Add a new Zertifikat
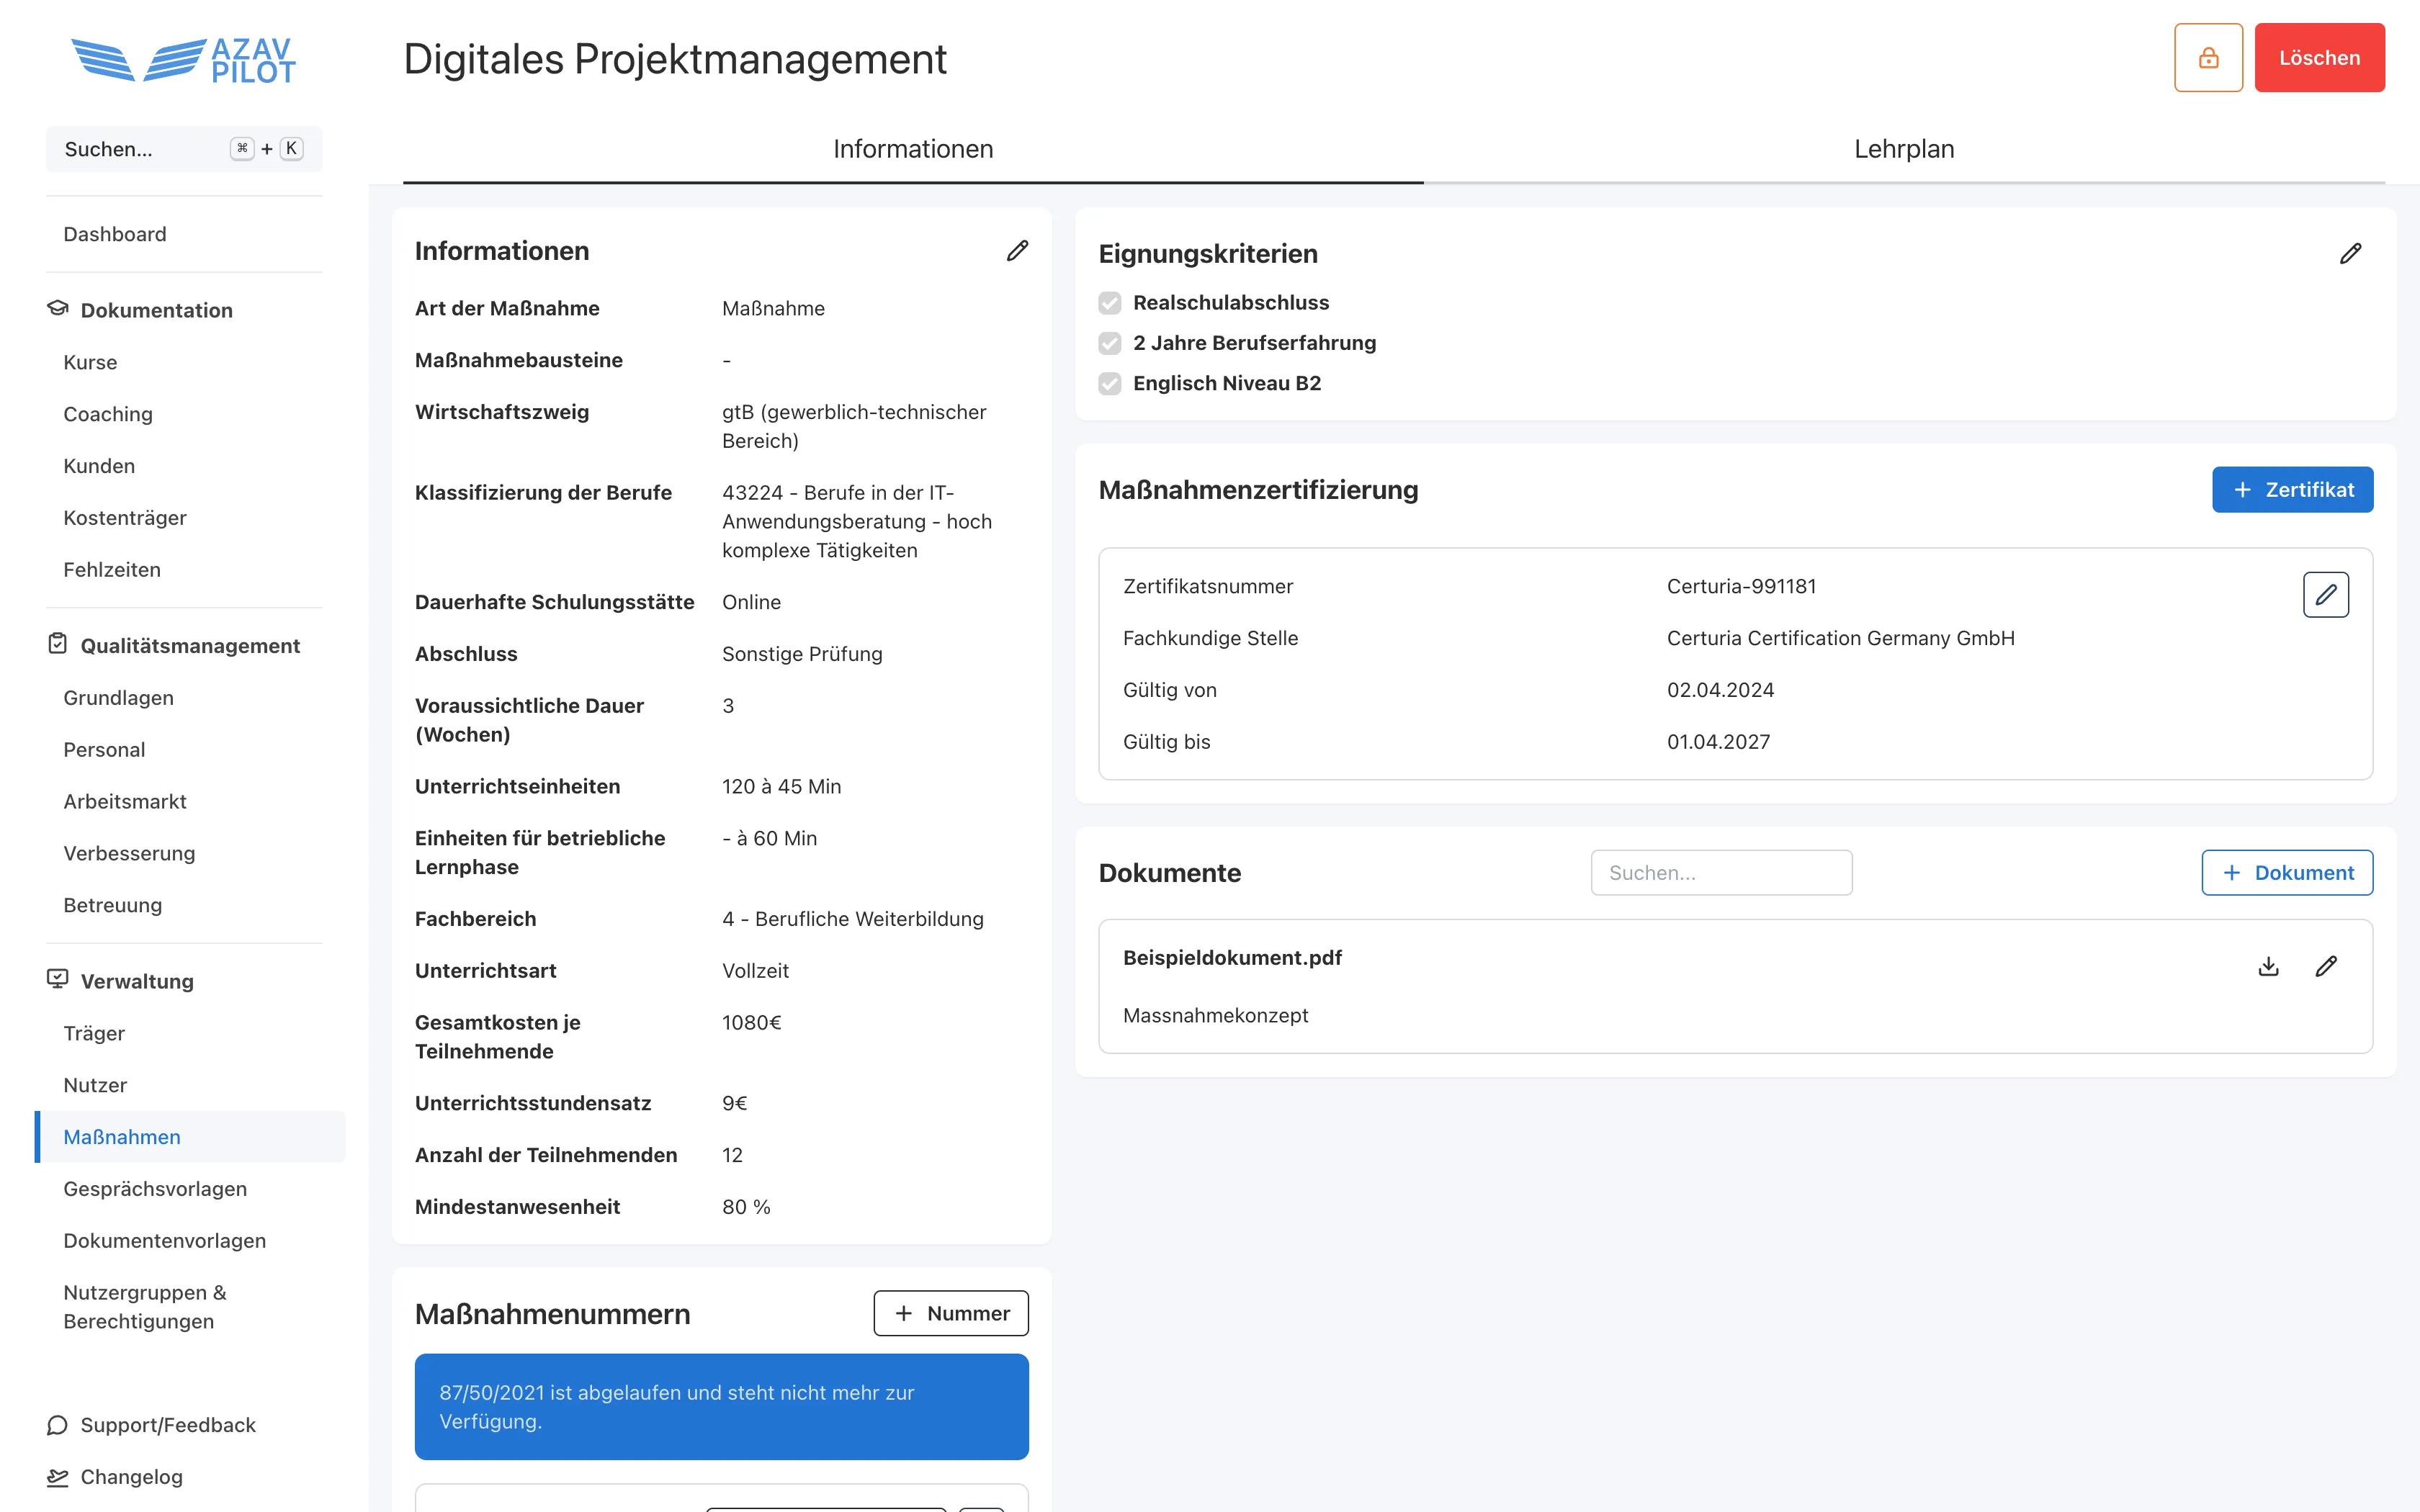Viewport: 2420px width, 1512px height. click(2292, 490)
